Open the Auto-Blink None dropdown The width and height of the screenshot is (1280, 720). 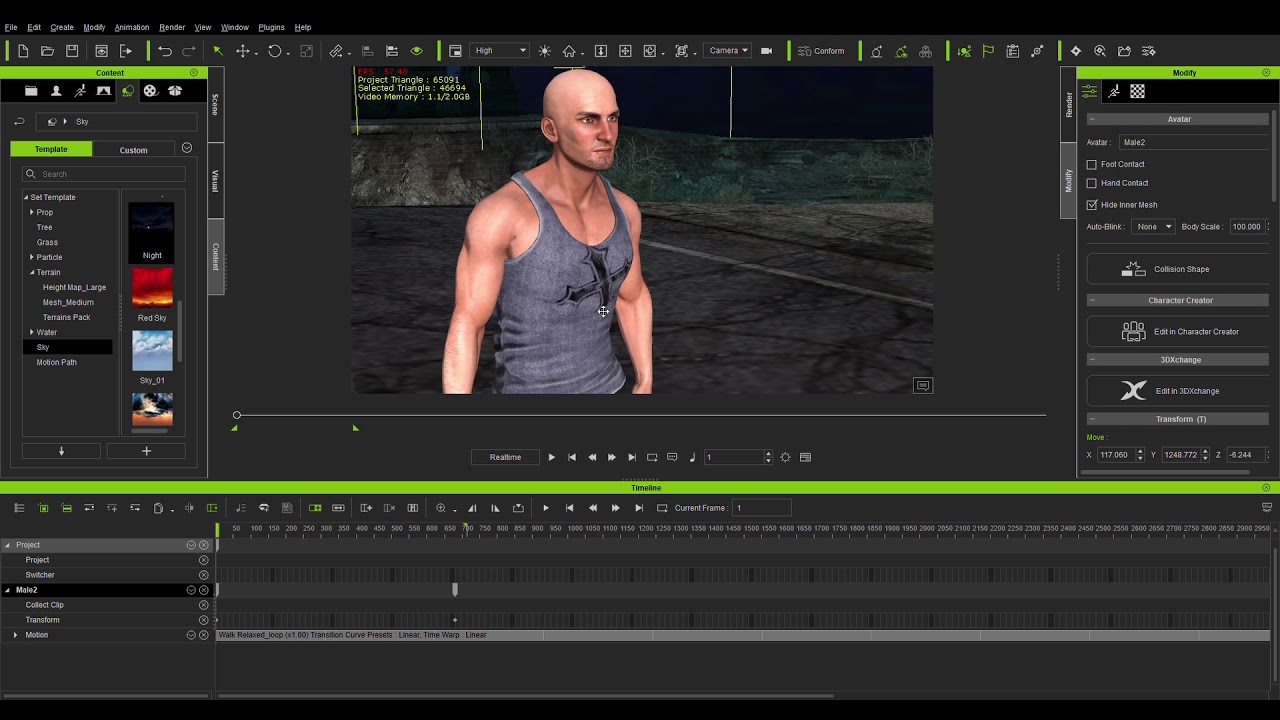coord(1154,227)
